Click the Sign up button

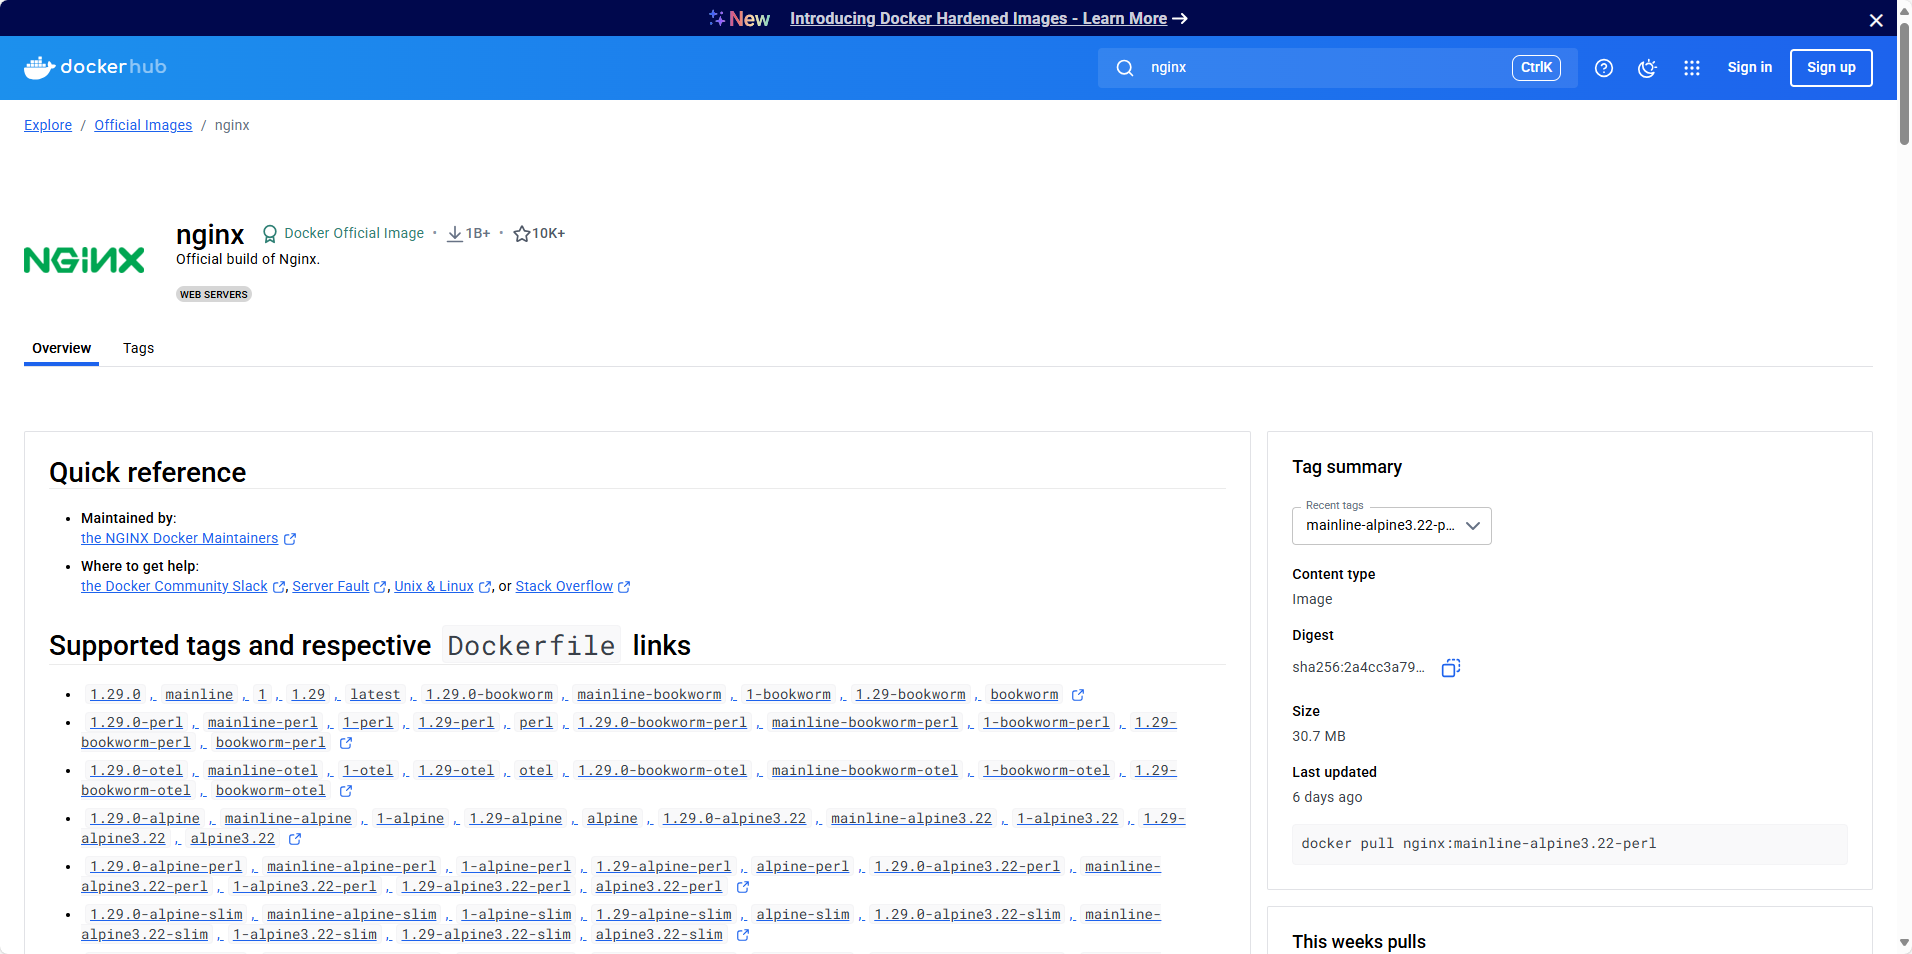pos(1830,68)
